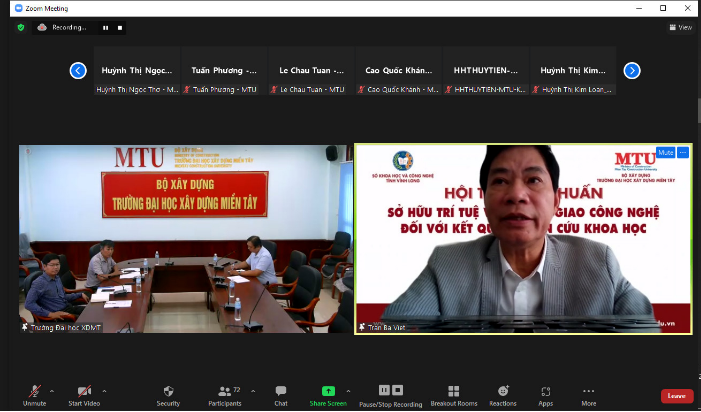The height and width of the screenshot is (412, 701).
Task: Click pin icon on Trường Đại học XDMT label
Action: coord(25,328)
